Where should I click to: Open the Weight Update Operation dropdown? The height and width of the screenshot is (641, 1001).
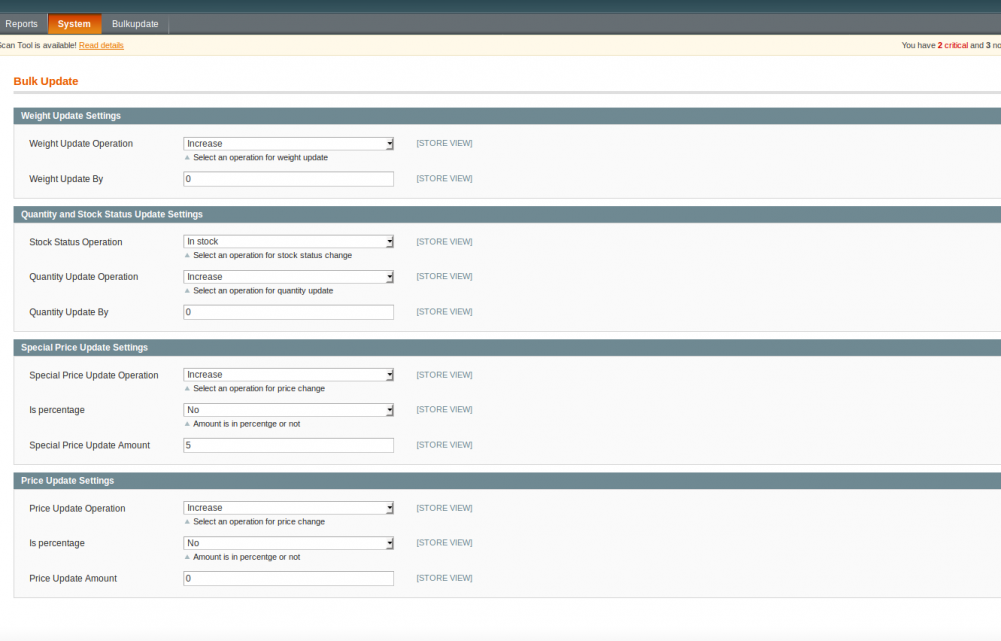click(288, 143)
